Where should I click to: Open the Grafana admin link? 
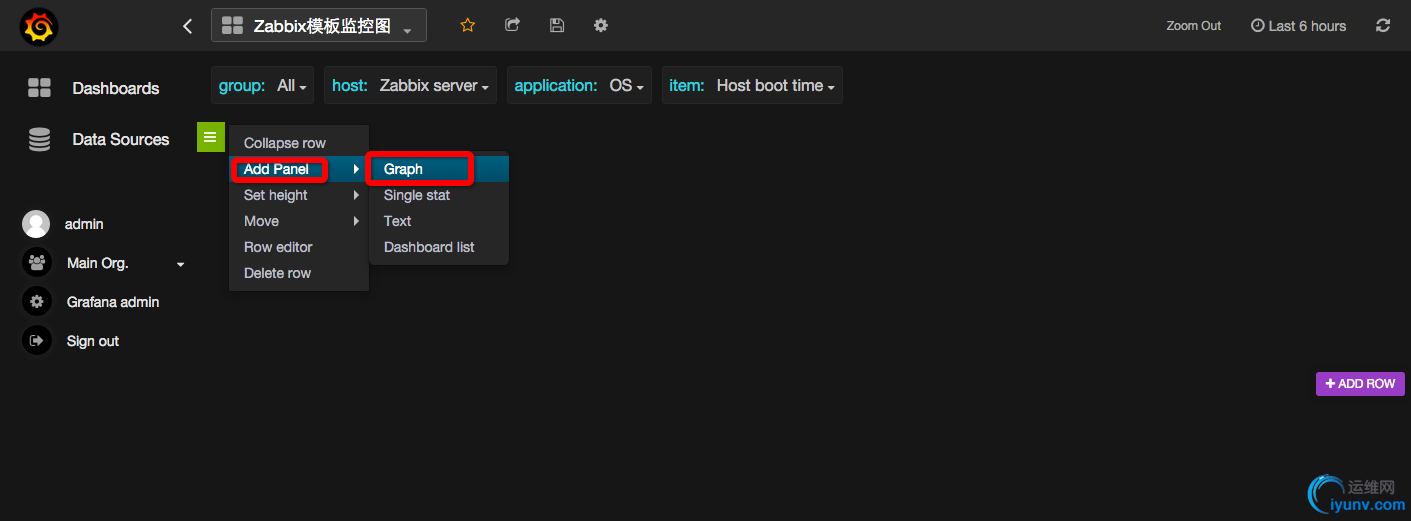pyautogui.click(x=113, y=302)
